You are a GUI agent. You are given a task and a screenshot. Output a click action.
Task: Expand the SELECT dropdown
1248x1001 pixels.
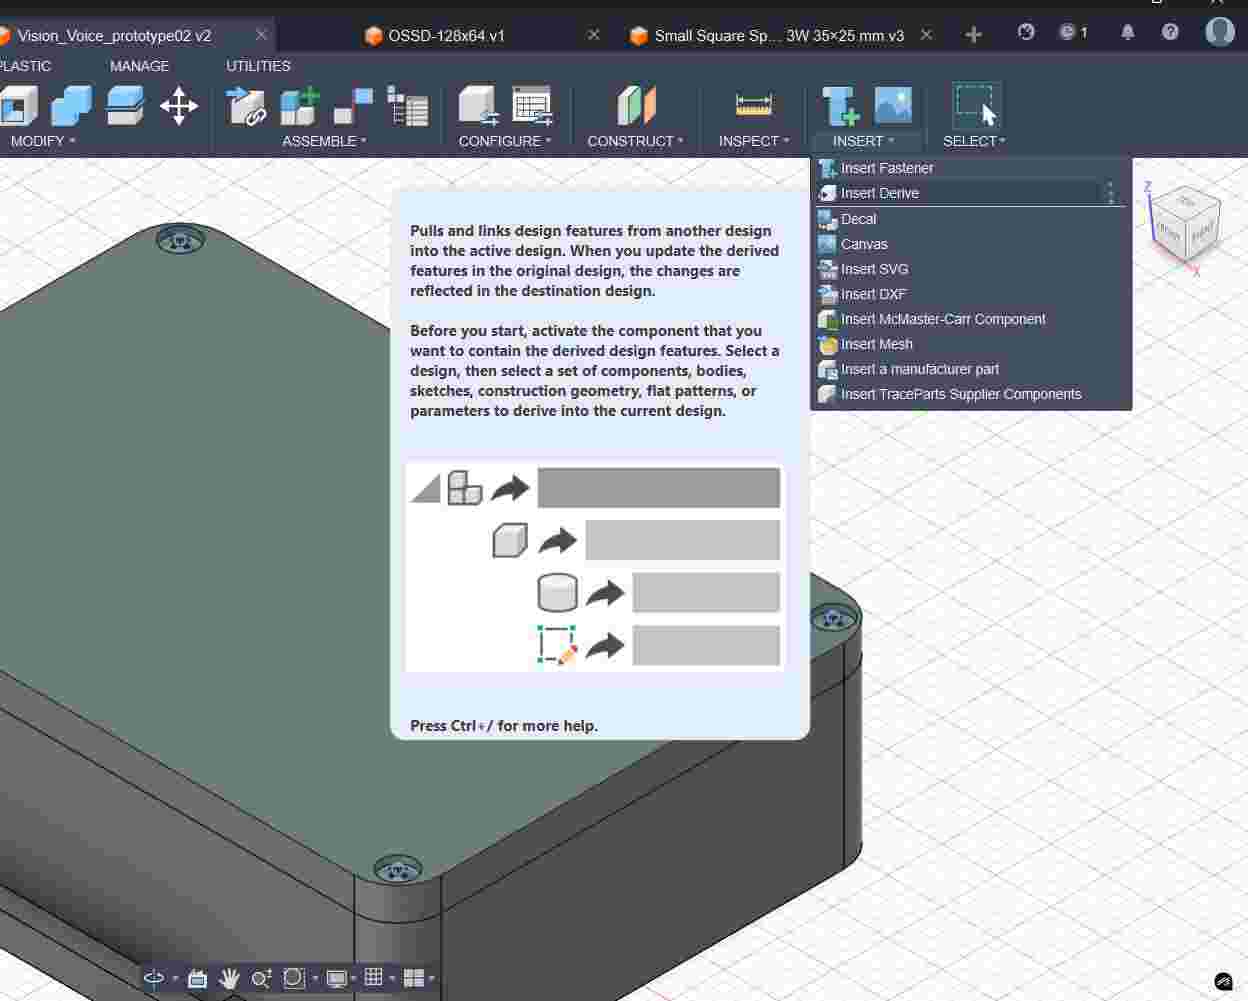(x=975, y=141)
